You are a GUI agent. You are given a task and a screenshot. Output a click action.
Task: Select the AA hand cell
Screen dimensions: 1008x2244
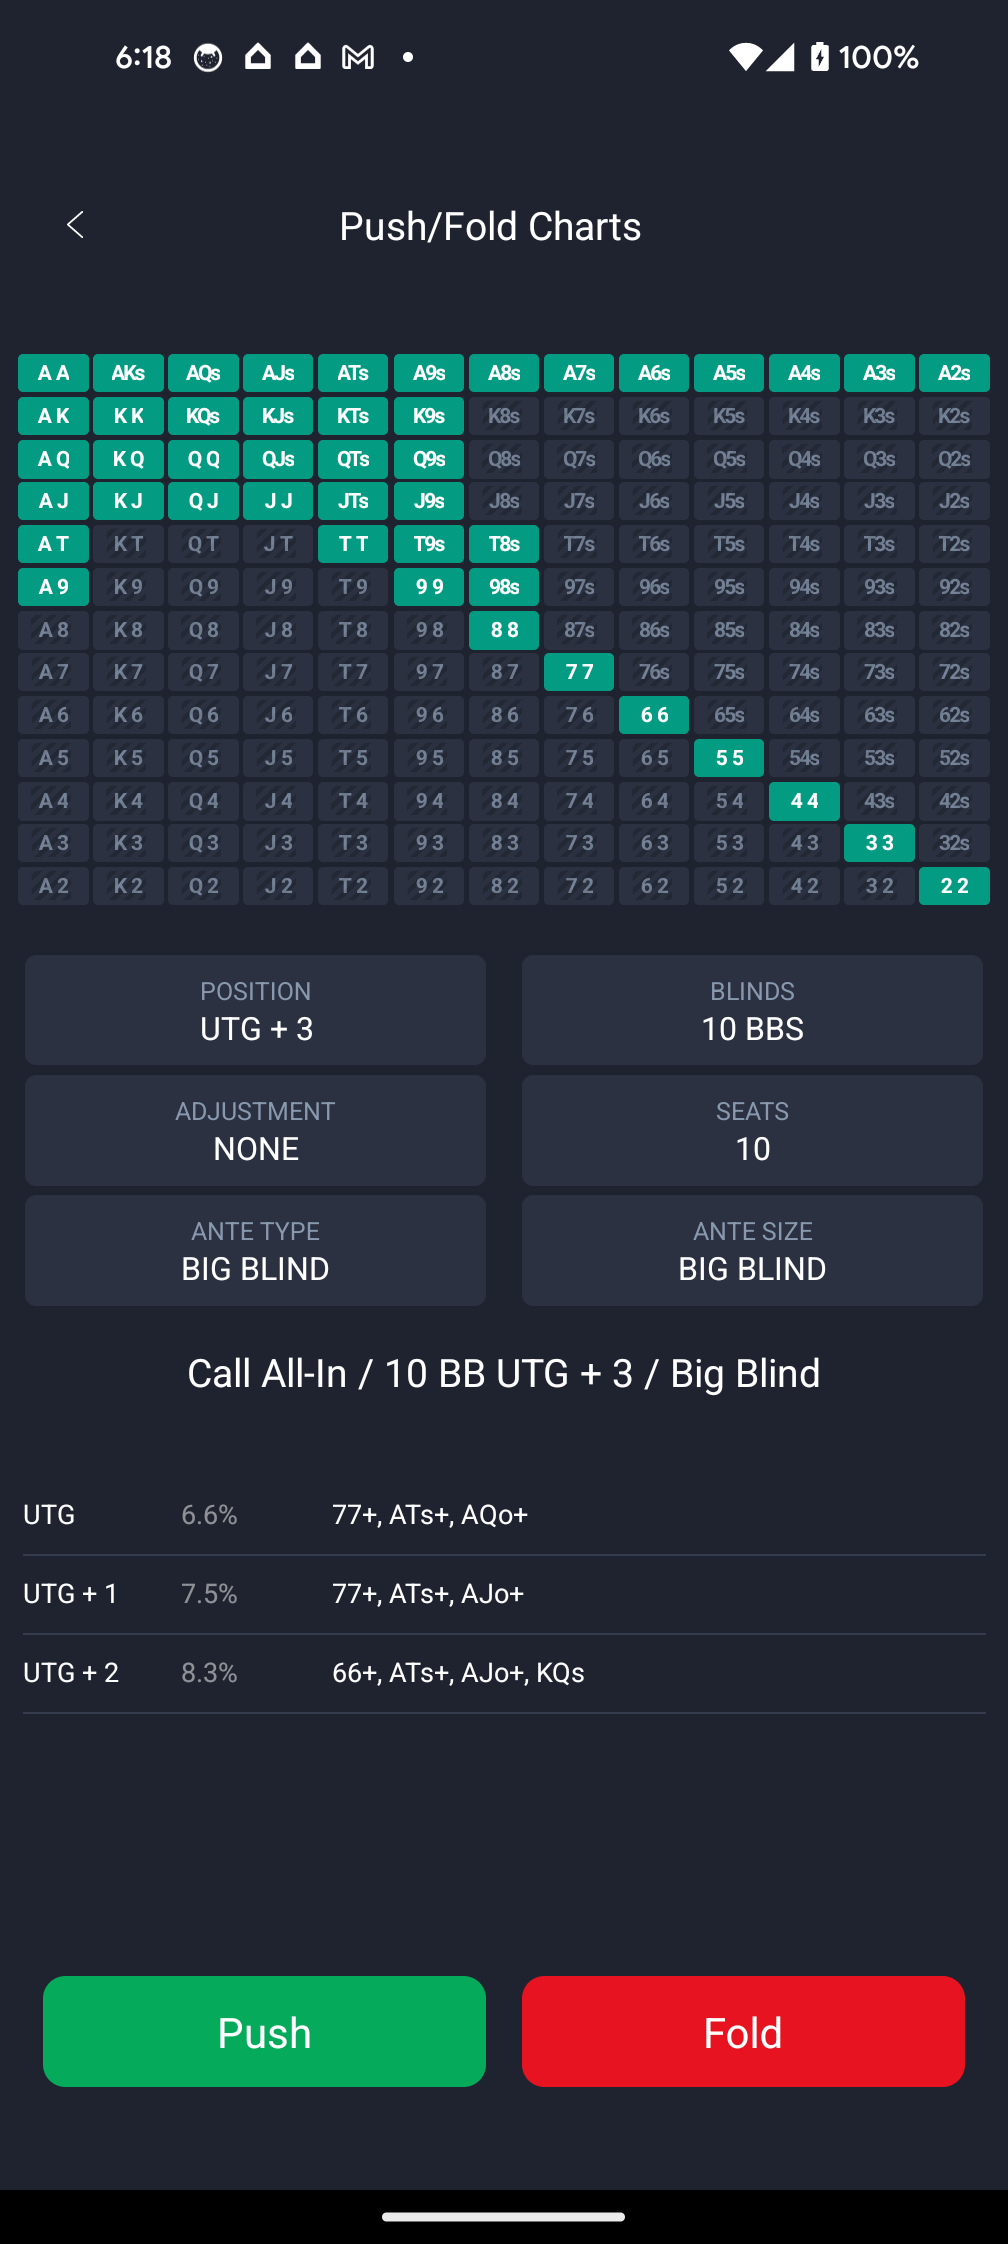[54, 373]
